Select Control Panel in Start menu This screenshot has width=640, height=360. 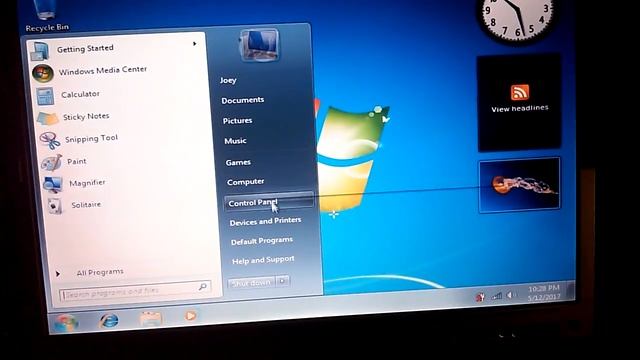point(269,202)
